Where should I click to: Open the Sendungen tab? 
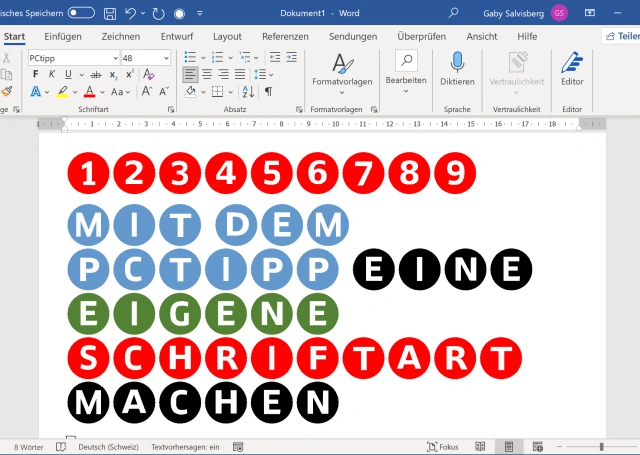tap(353, 36)
